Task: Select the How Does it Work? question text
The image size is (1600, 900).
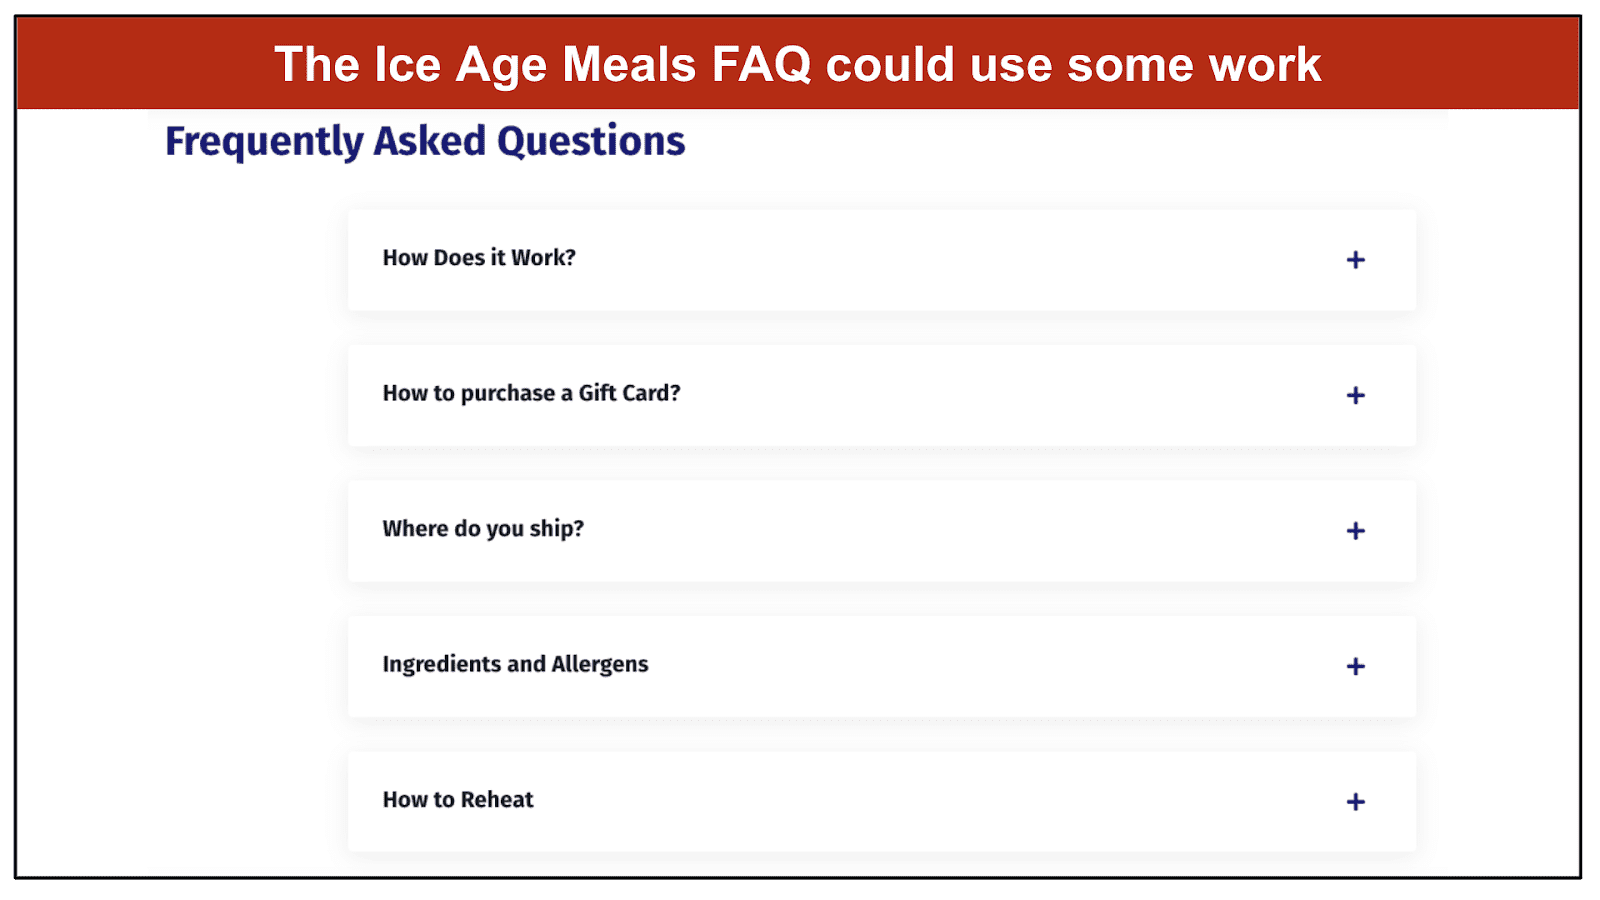Action: pyautogui.click(x=479, y=258)
